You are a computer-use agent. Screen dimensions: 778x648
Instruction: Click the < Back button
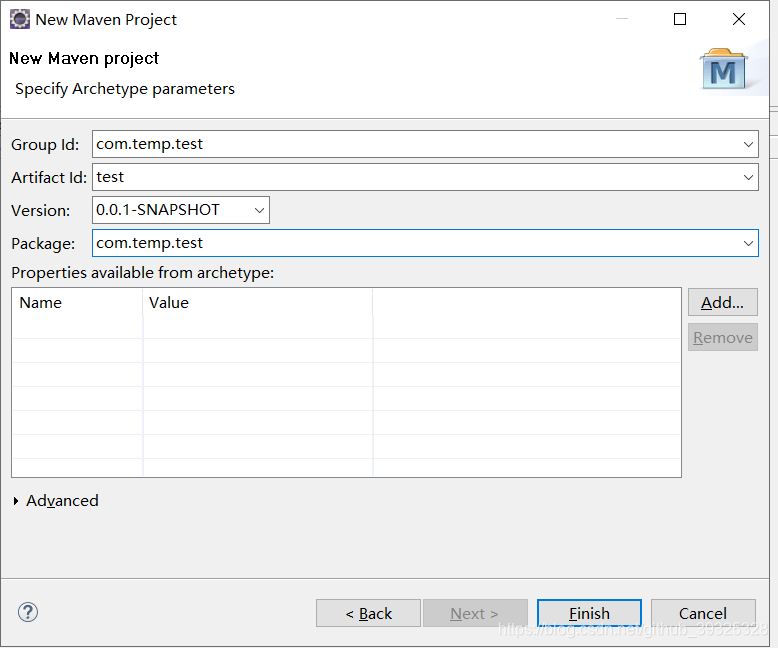(368, 613)
